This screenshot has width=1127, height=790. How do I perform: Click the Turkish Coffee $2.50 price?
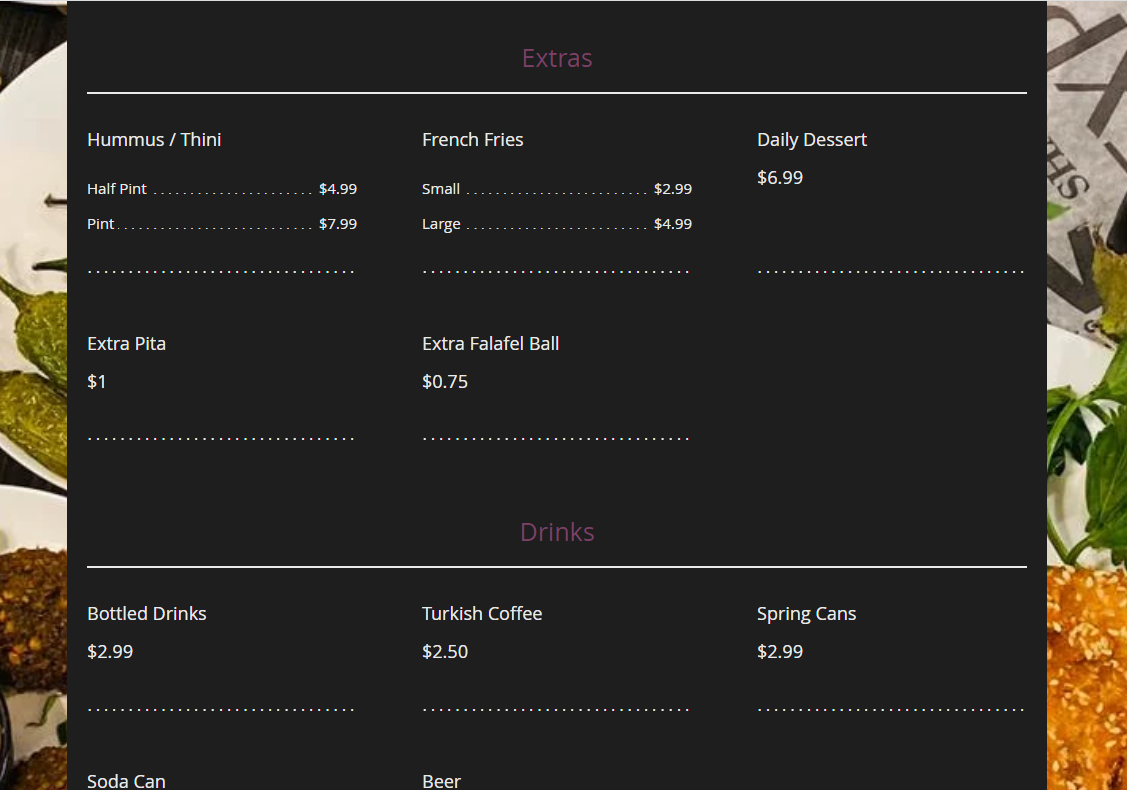tap(445, 652)
